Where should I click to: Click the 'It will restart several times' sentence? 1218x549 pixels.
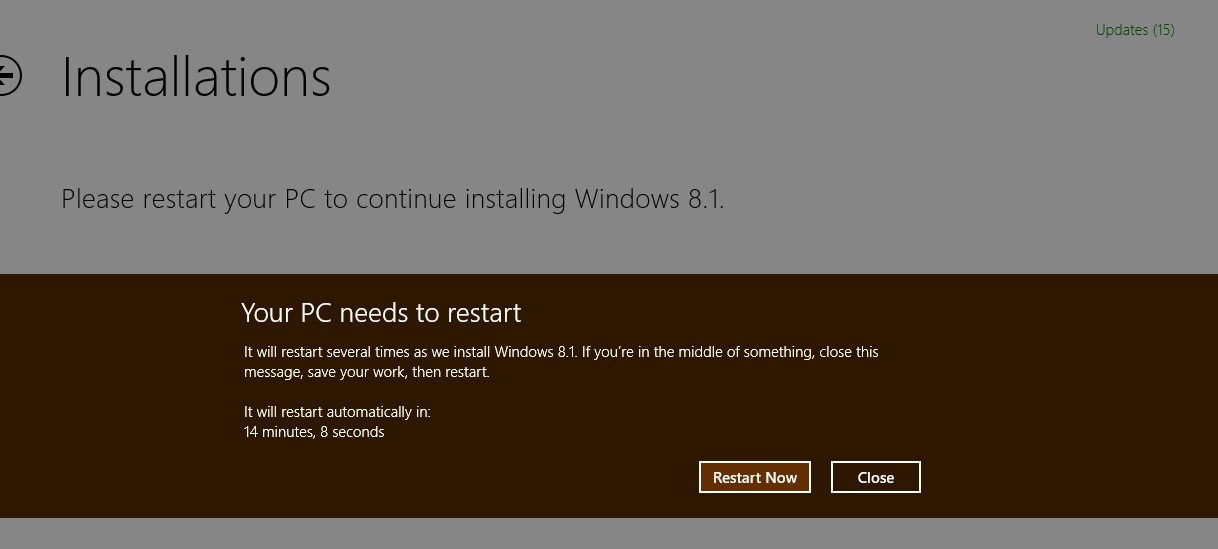pos(561,352)
